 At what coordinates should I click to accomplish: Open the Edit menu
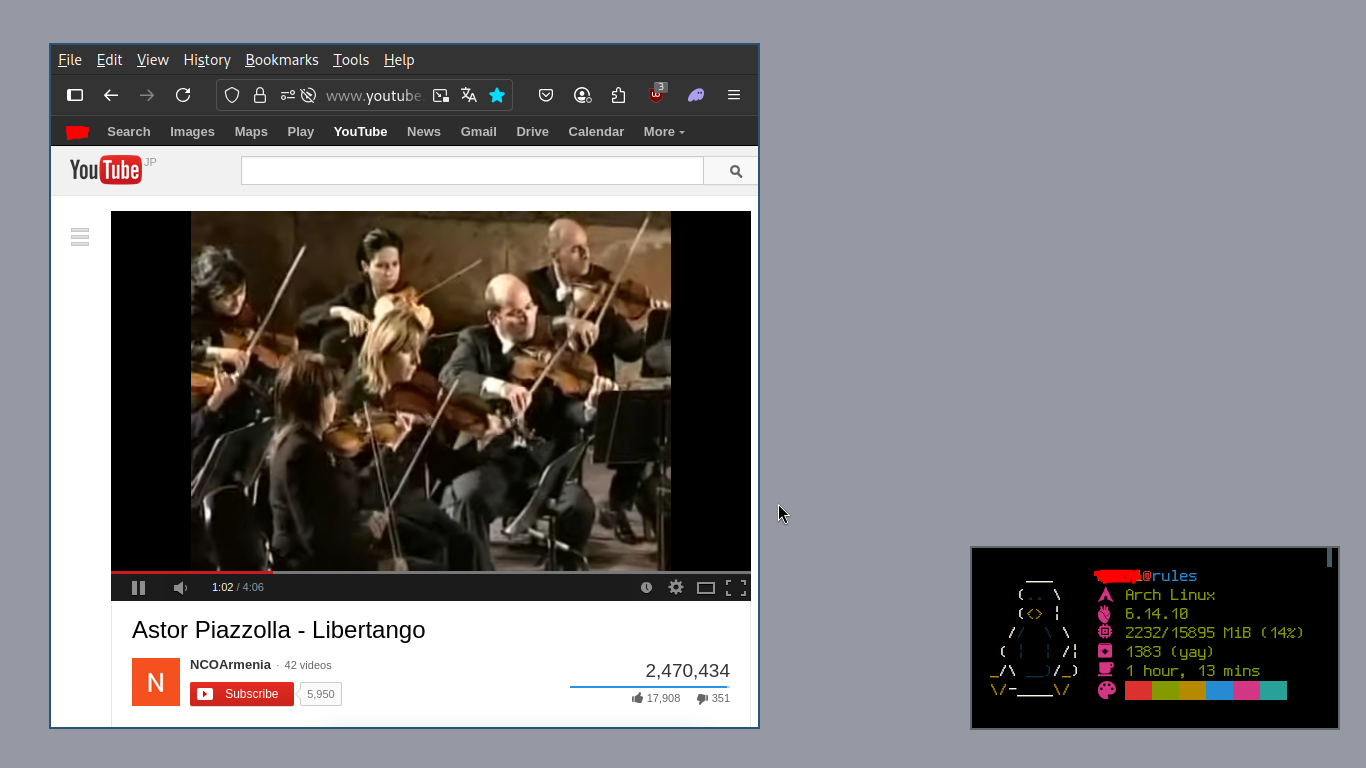coord(109,60)
